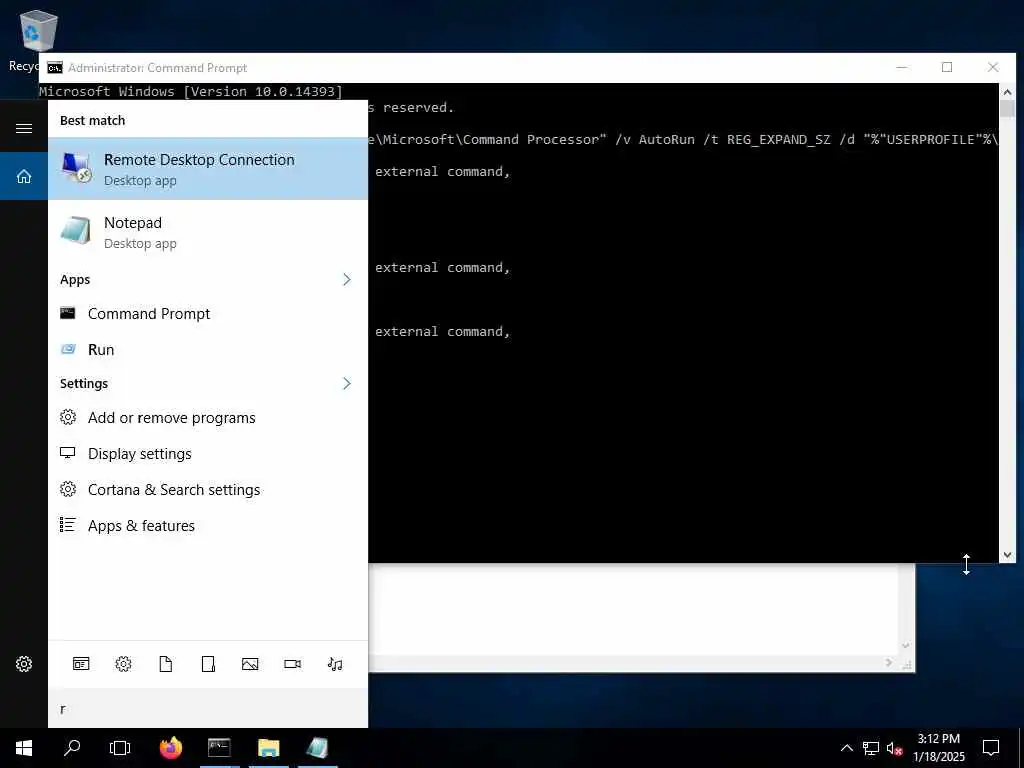Expand the Settings category arrow

347,383
